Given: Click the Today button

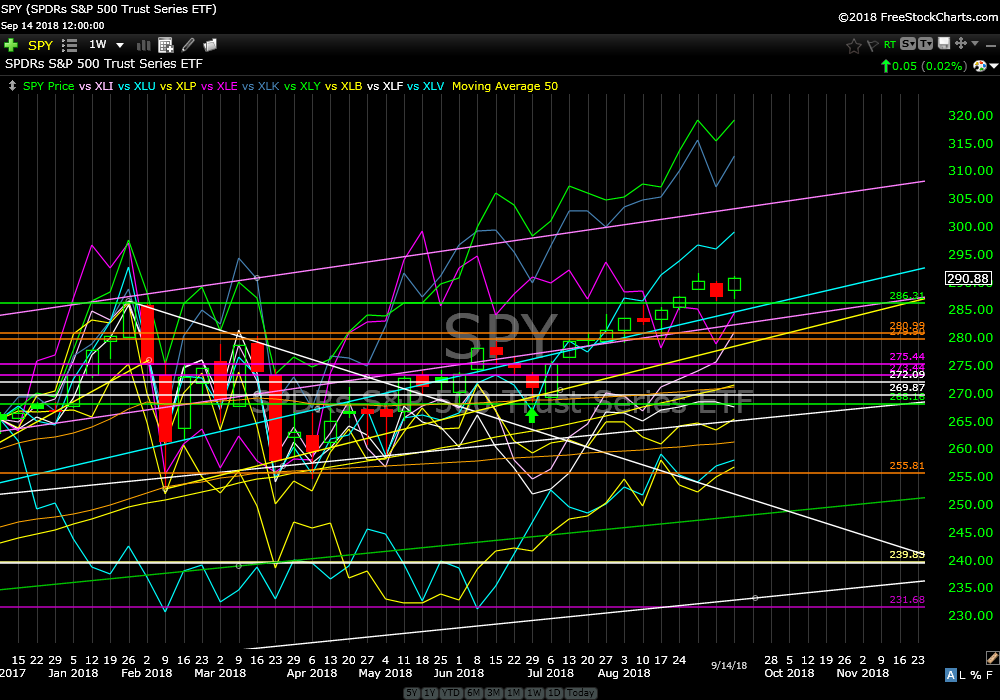Looking at the screenshot, I should [580, 693].
